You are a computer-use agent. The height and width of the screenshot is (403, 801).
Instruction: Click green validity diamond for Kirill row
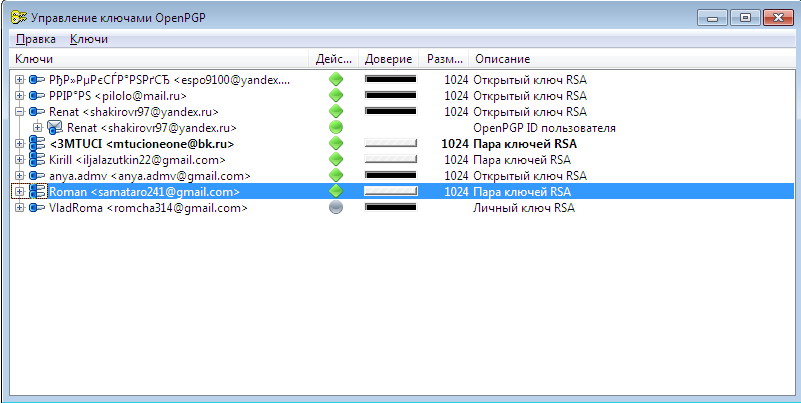(336, 159)
